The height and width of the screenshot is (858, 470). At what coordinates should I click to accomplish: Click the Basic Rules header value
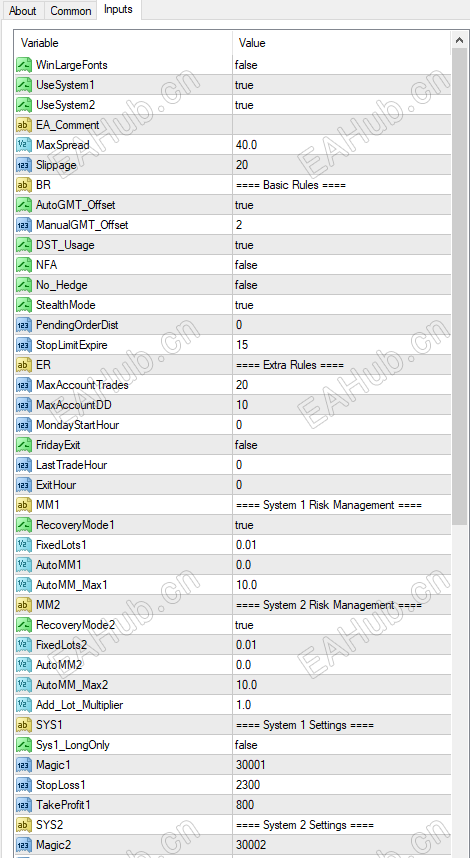[x=291, y=185]
